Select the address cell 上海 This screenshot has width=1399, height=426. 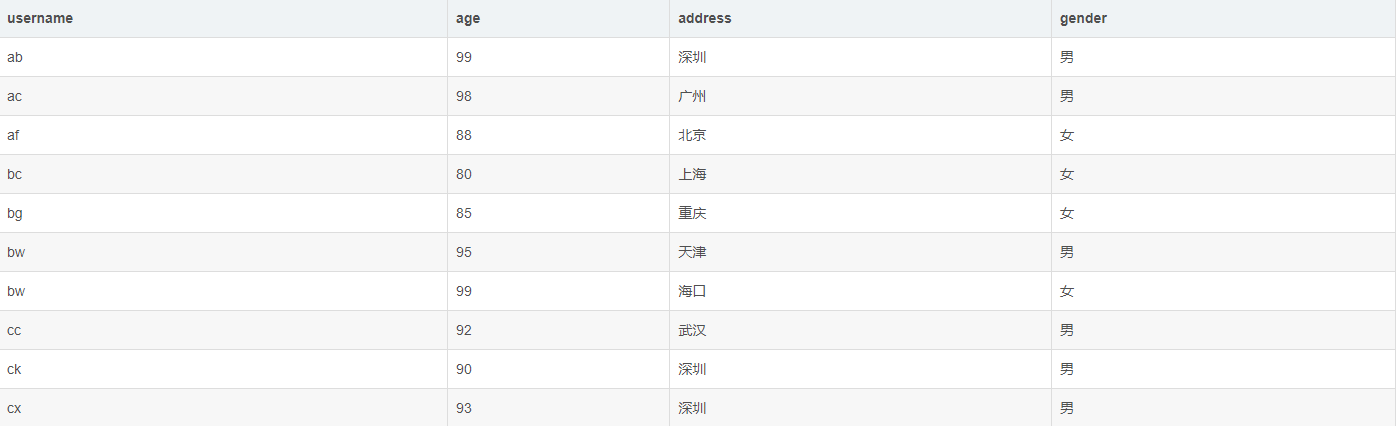[692, 174]
